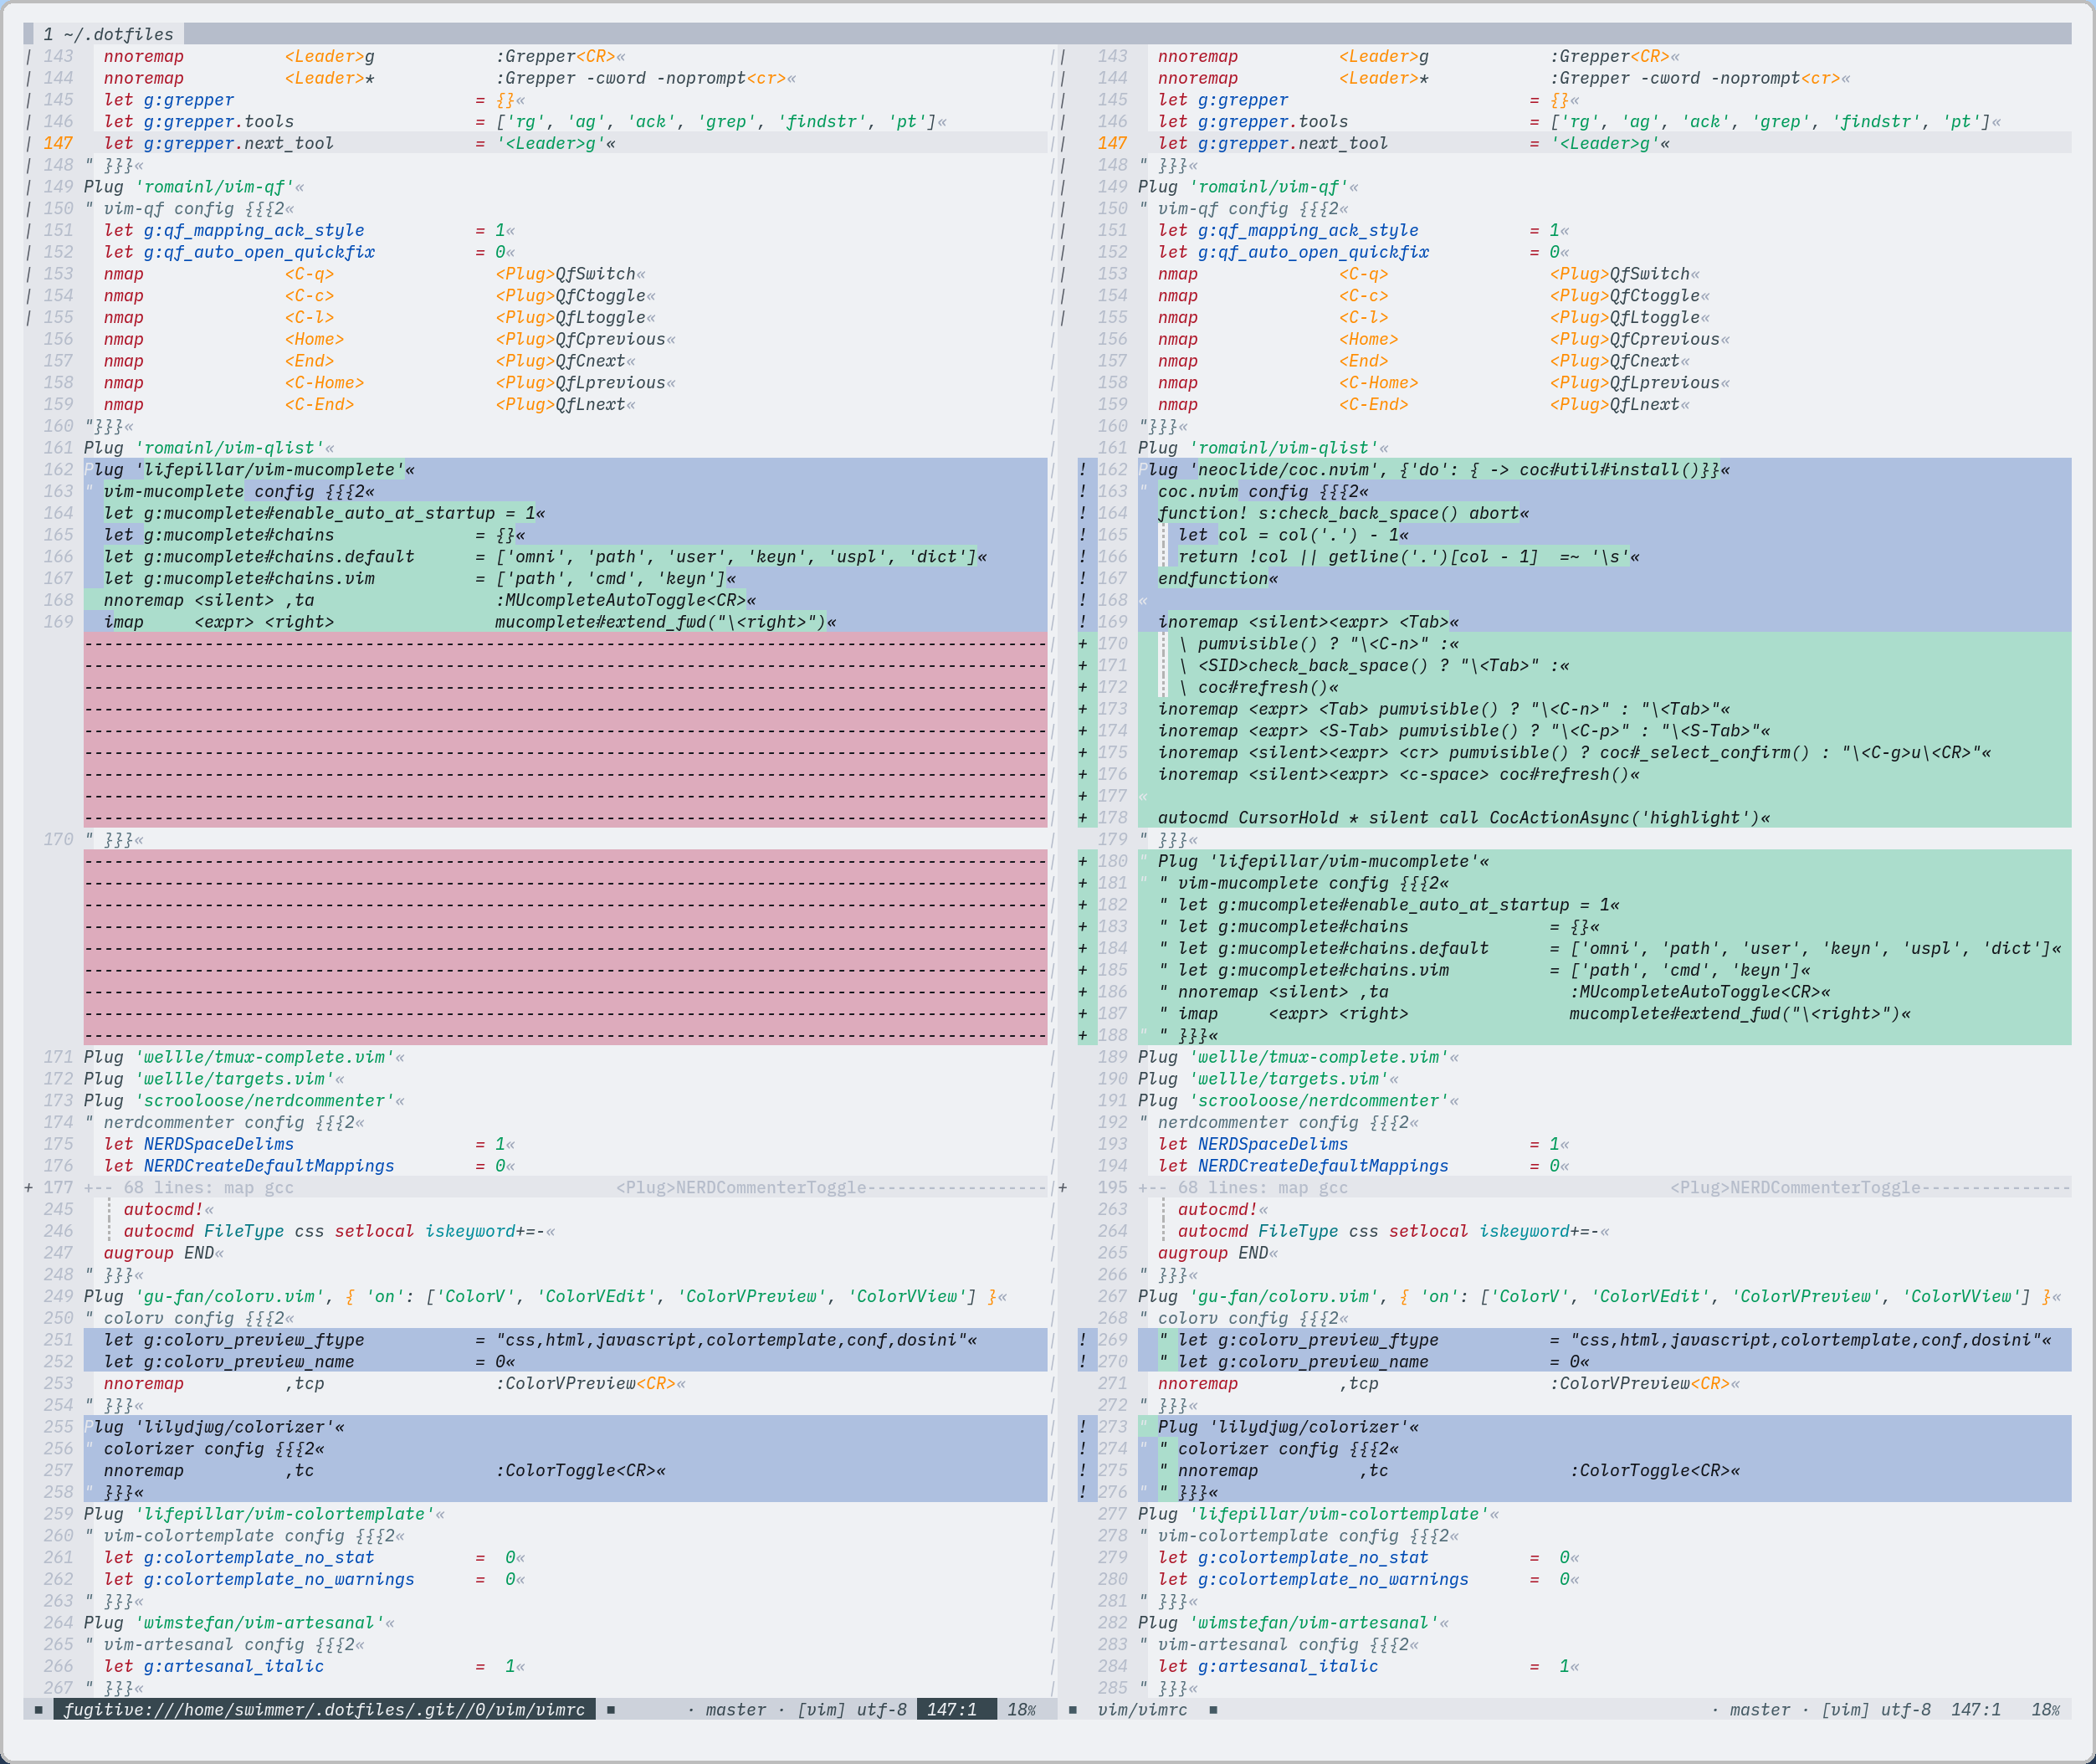This screenshot has width=2096, height=1764.
Task: Click the added-line '+' sign at line 188
Action: (x=1082, y=1035)
